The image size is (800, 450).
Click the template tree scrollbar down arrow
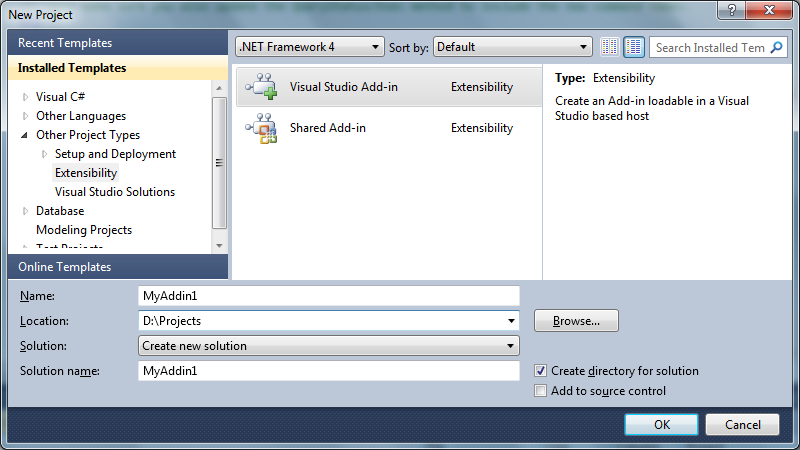pyautogui.click(x=219, y=246)
